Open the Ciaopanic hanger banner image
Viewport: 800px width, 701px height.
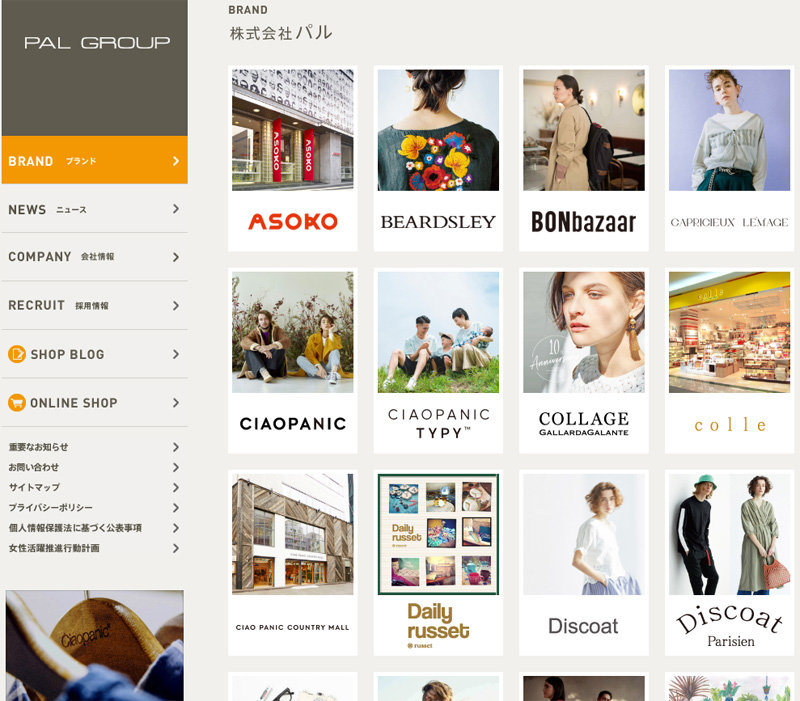(x=95, y=645)
